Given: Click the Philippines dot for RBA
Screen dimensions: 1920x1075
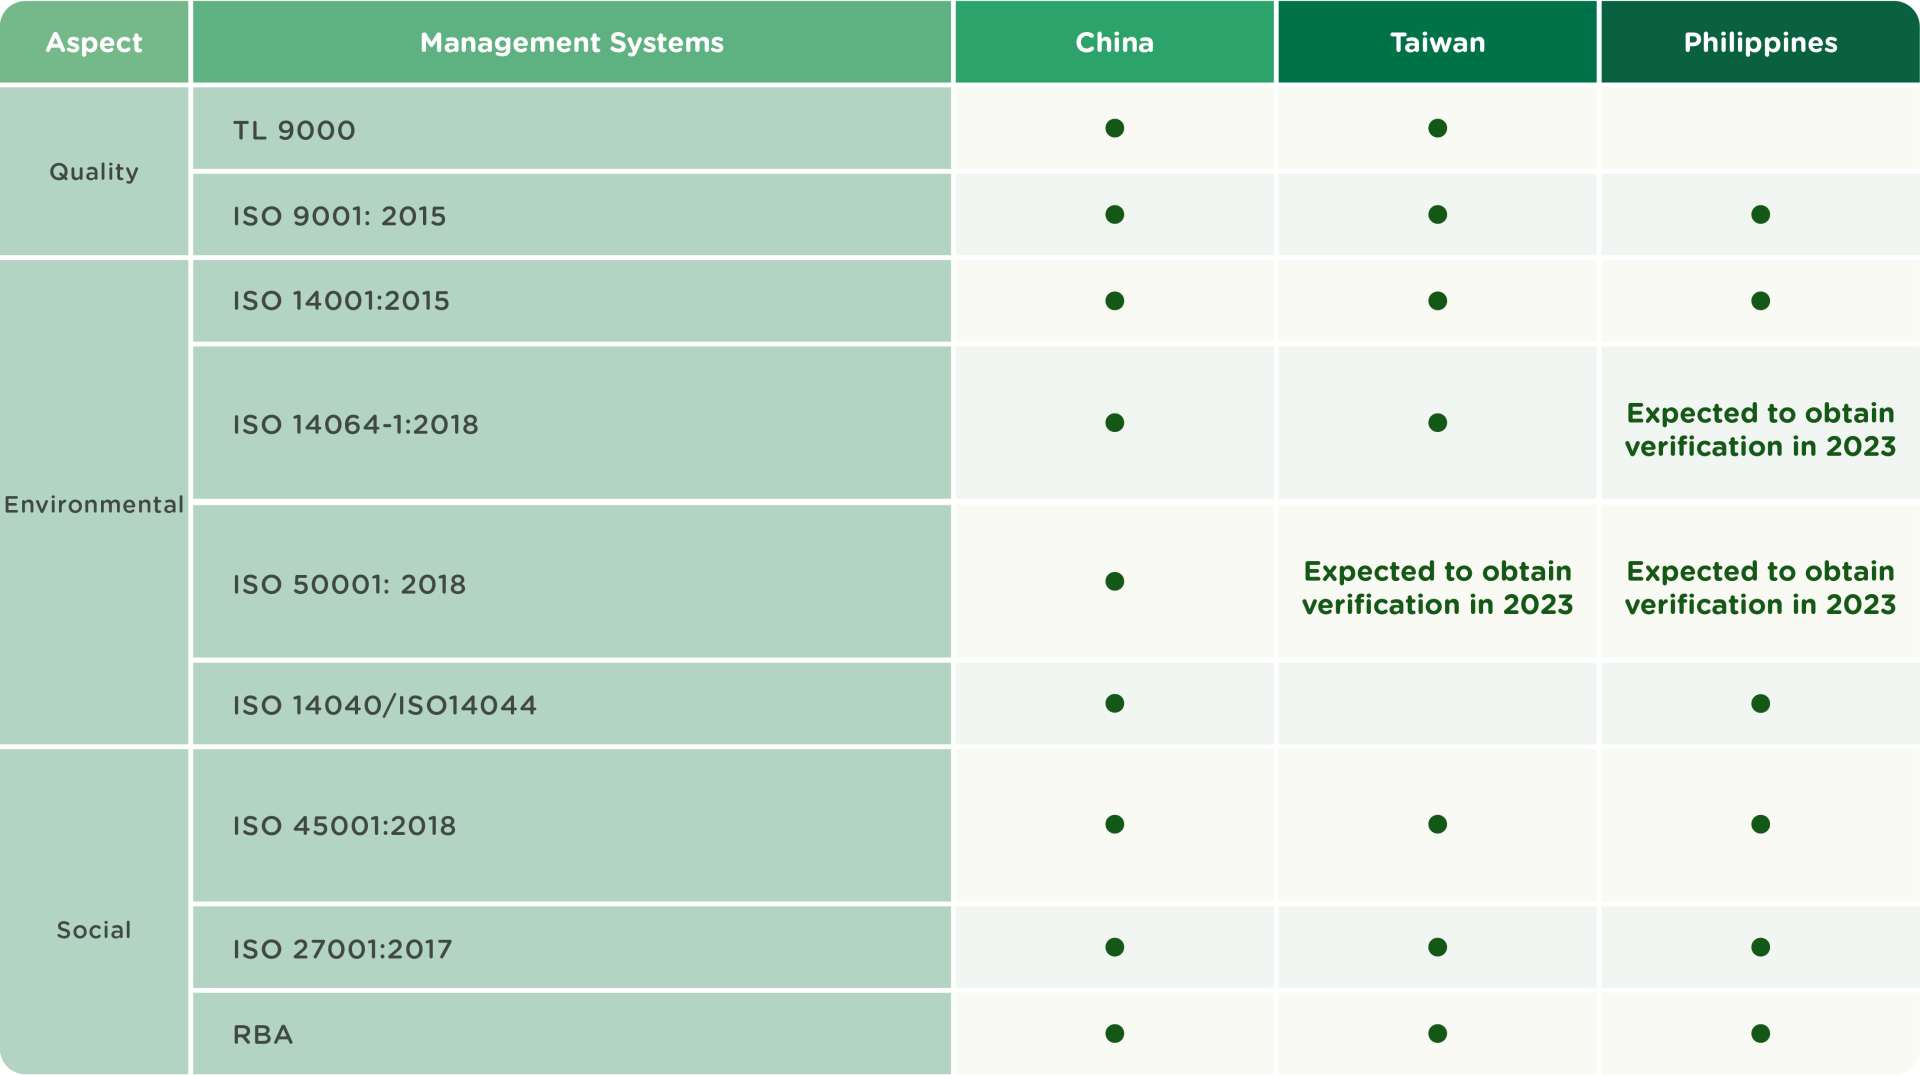Looking at the screenshot, I should point(1760,1033).
